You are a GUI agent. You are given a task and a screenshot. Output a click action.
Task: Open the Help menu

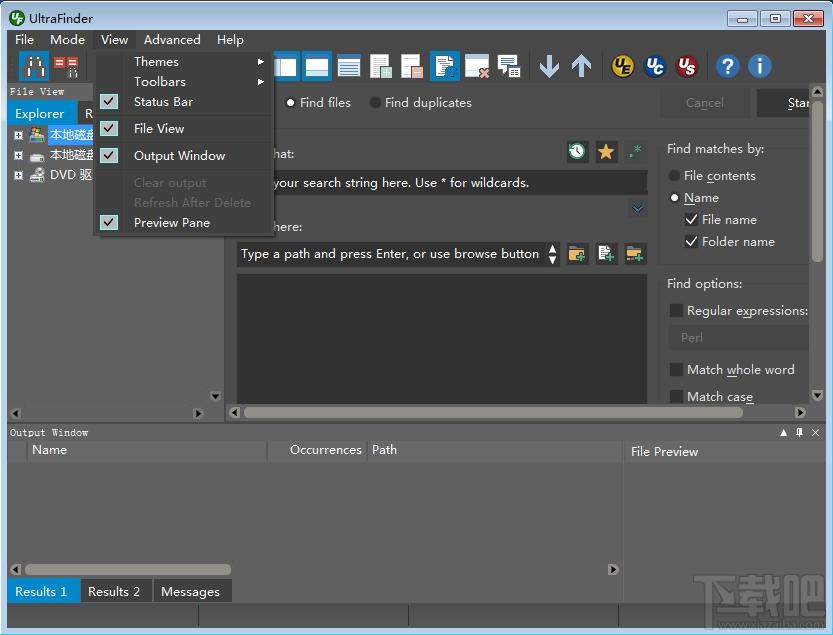coord(230,40)
